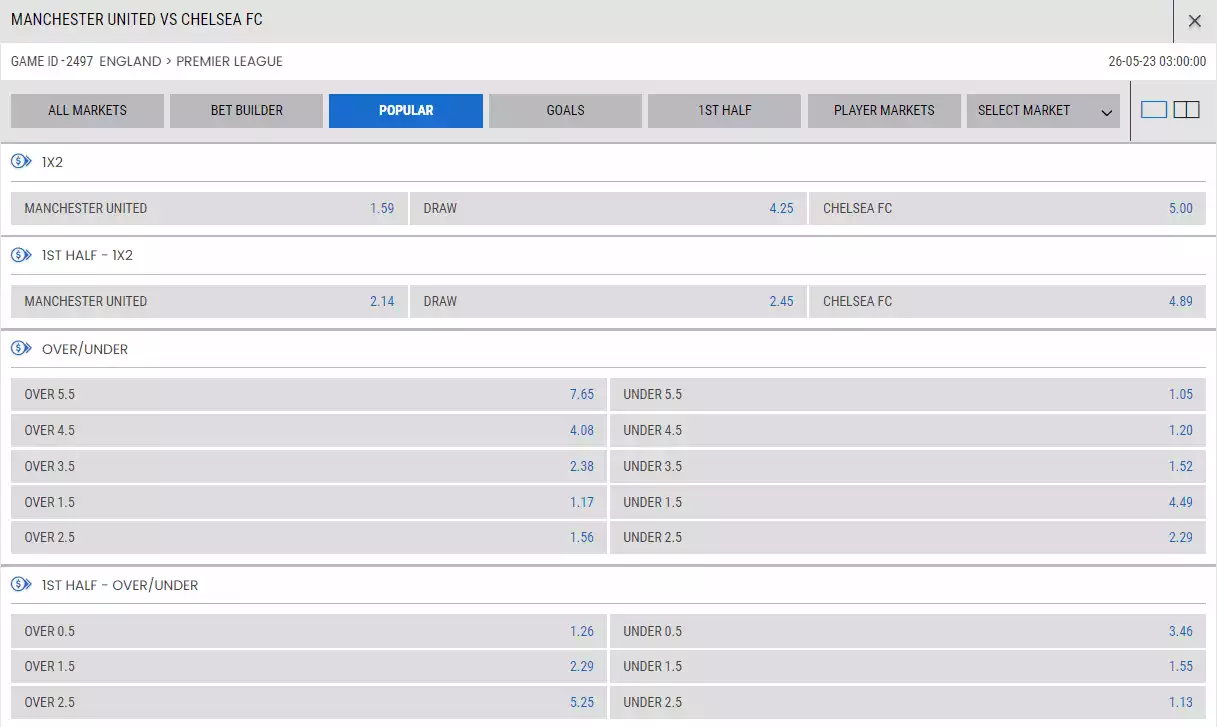1217x727 pixels.
Task: Add OVER 5.5 at 7.65
Action: coord(309,395)
